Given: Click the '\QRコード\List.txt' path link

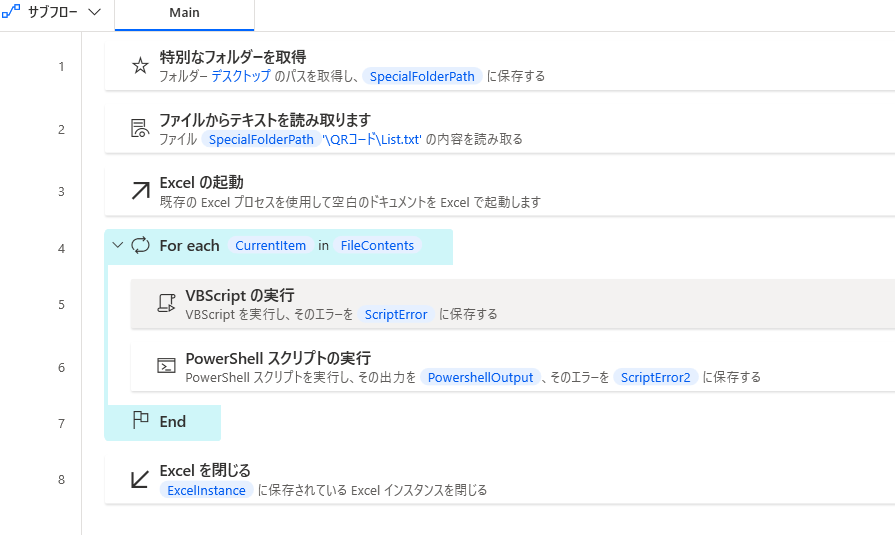Looking at the screenshot, I should (372, 139).
